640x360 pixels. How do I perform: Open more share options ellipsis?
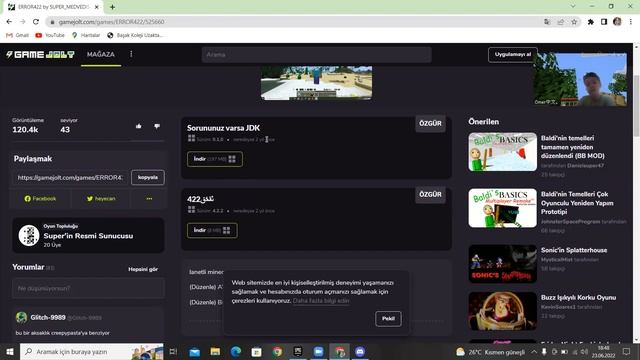[149, 199]
